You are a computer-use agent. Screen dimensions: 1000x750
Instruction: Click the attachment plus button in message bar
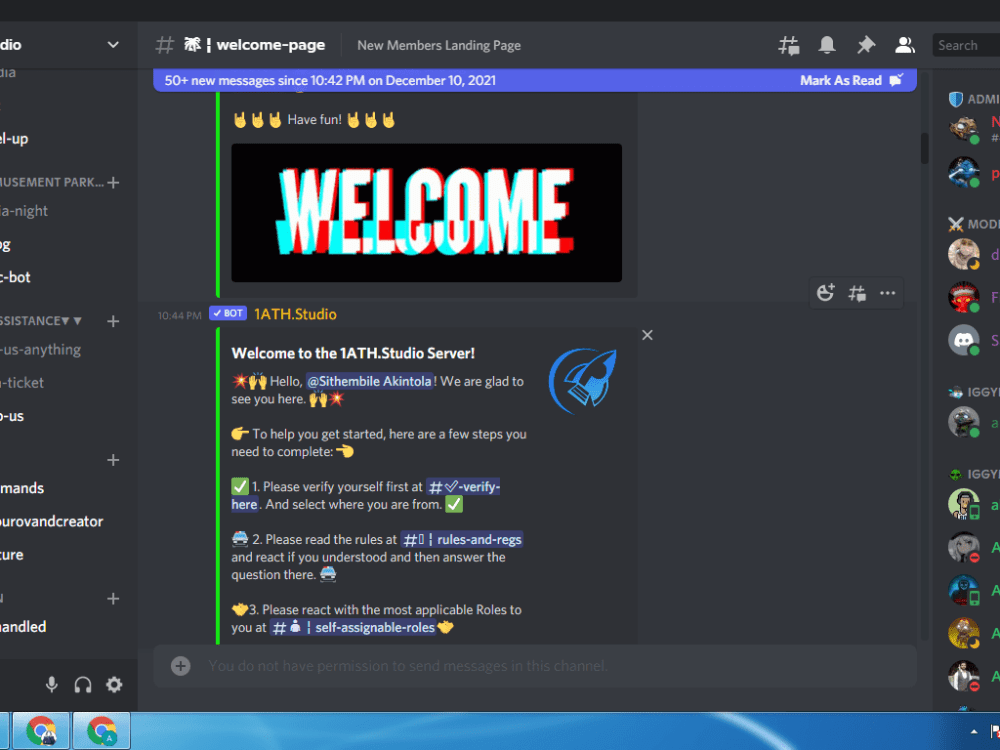tap(180, 666)
